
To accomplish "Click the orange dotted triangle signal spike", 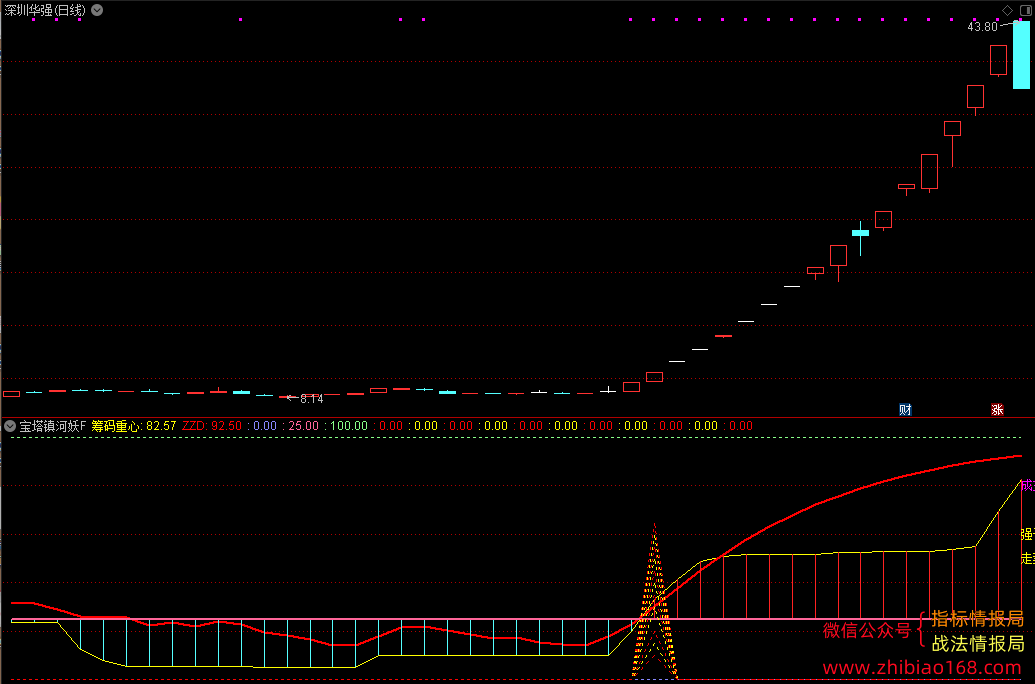I will click(x=654, y=601).
